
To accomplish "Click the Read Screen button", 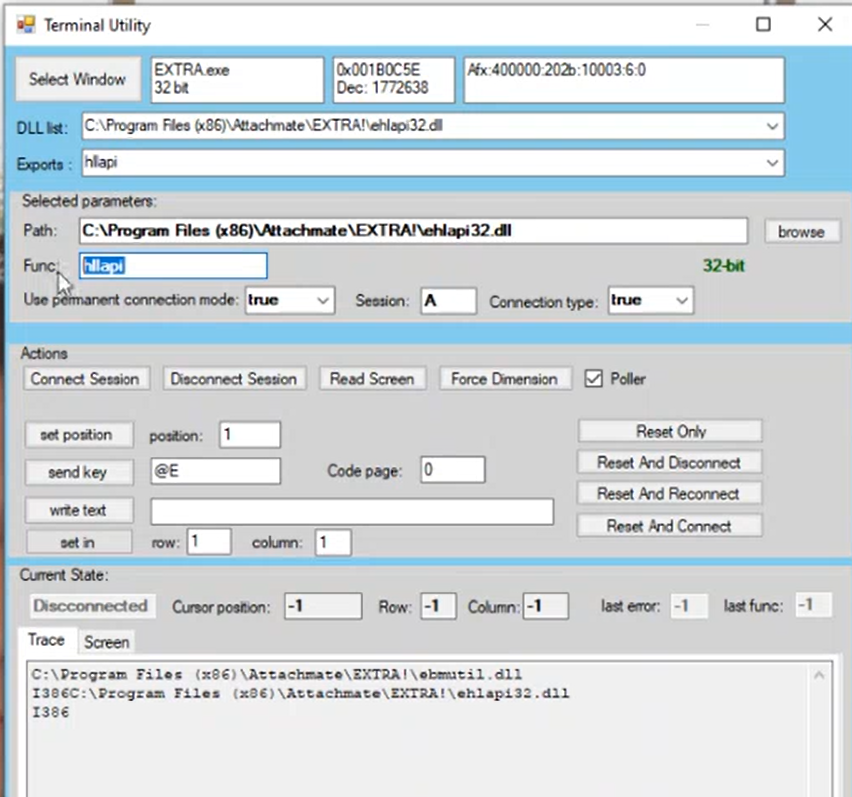I will pos(372,379).
